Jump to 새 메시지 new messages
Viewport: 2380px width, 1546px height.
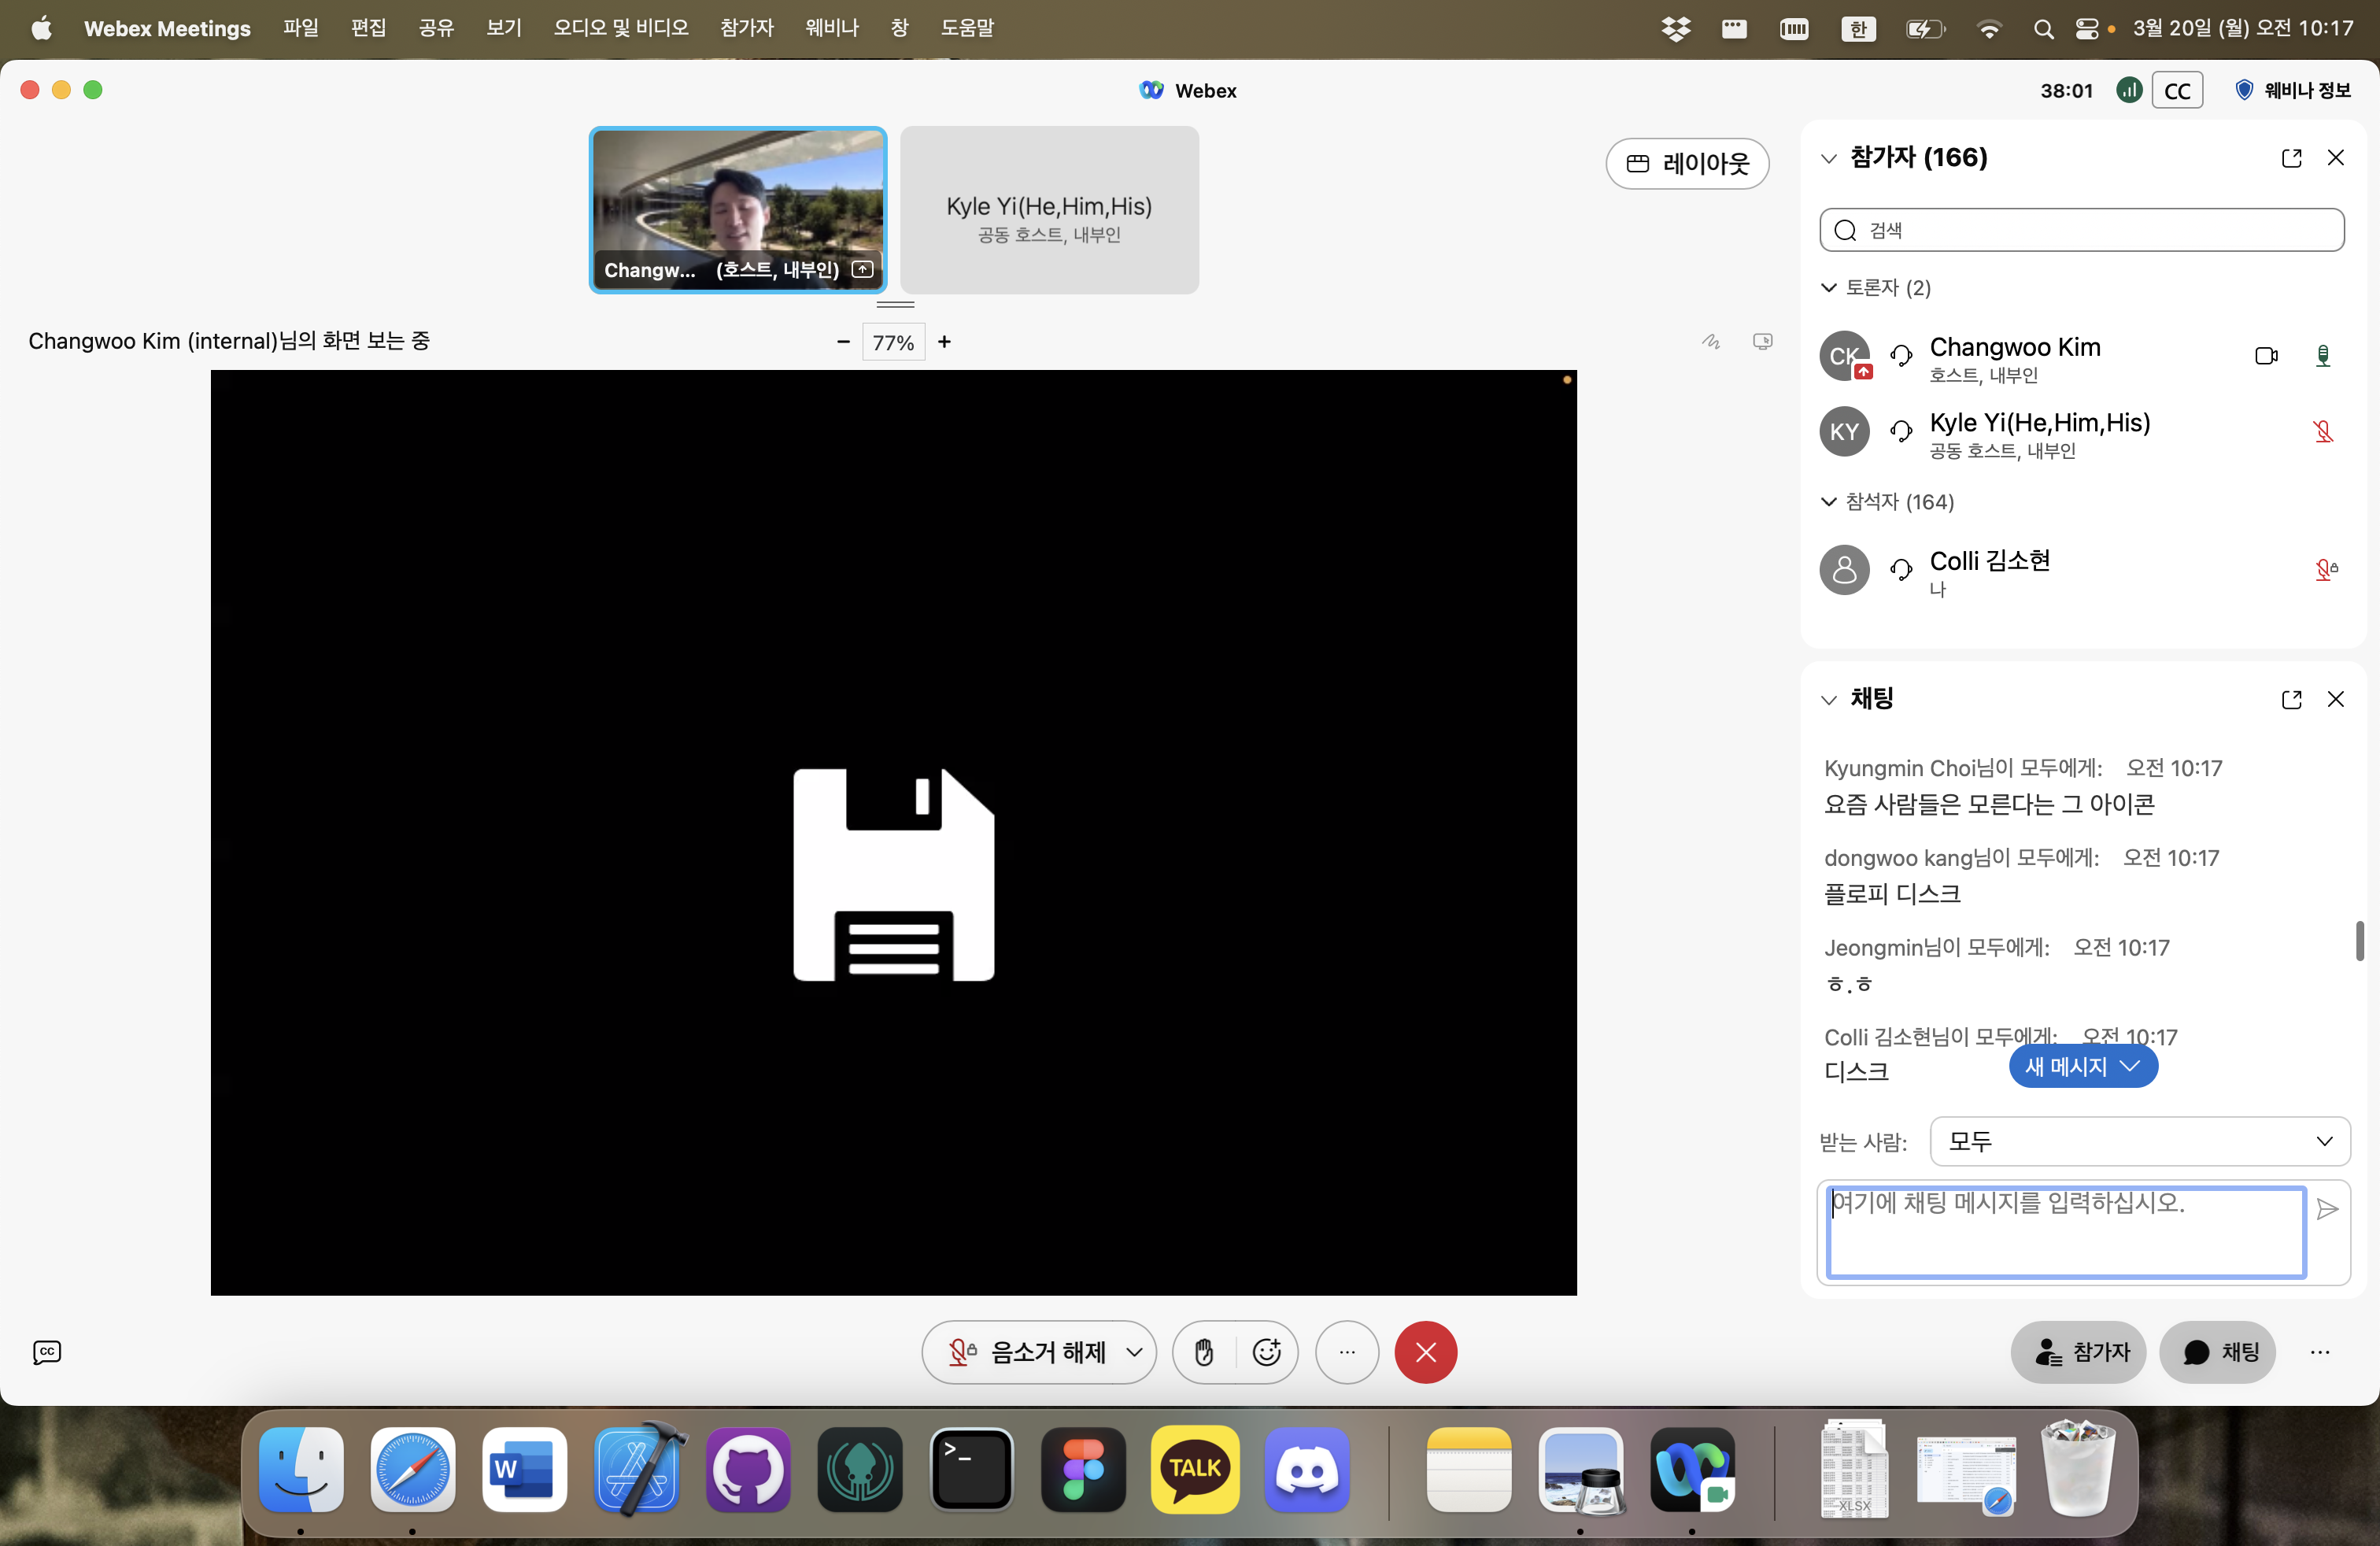point(2083,1067)
